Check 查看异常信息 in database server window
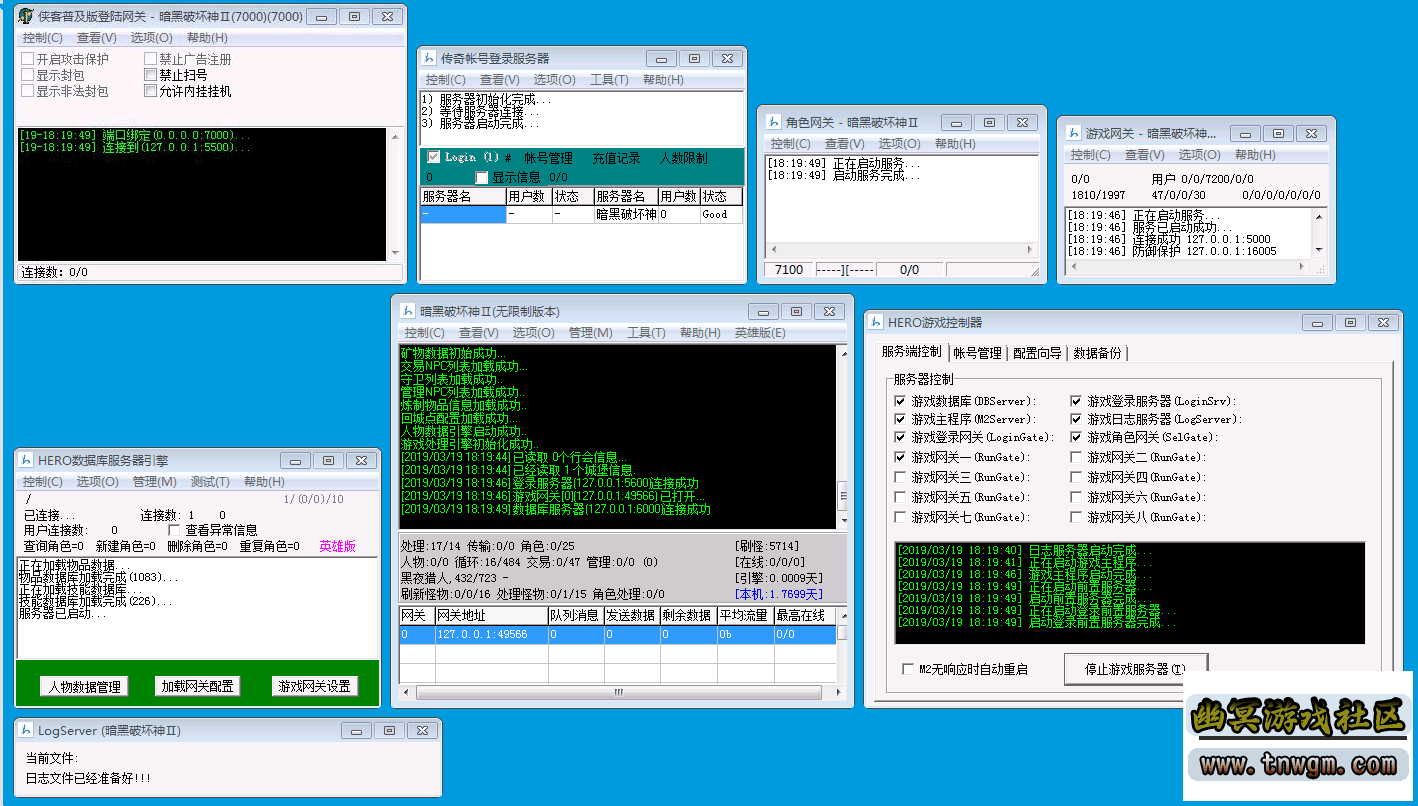Screen dimensions: 1418x806 click(x=174, y=530)
